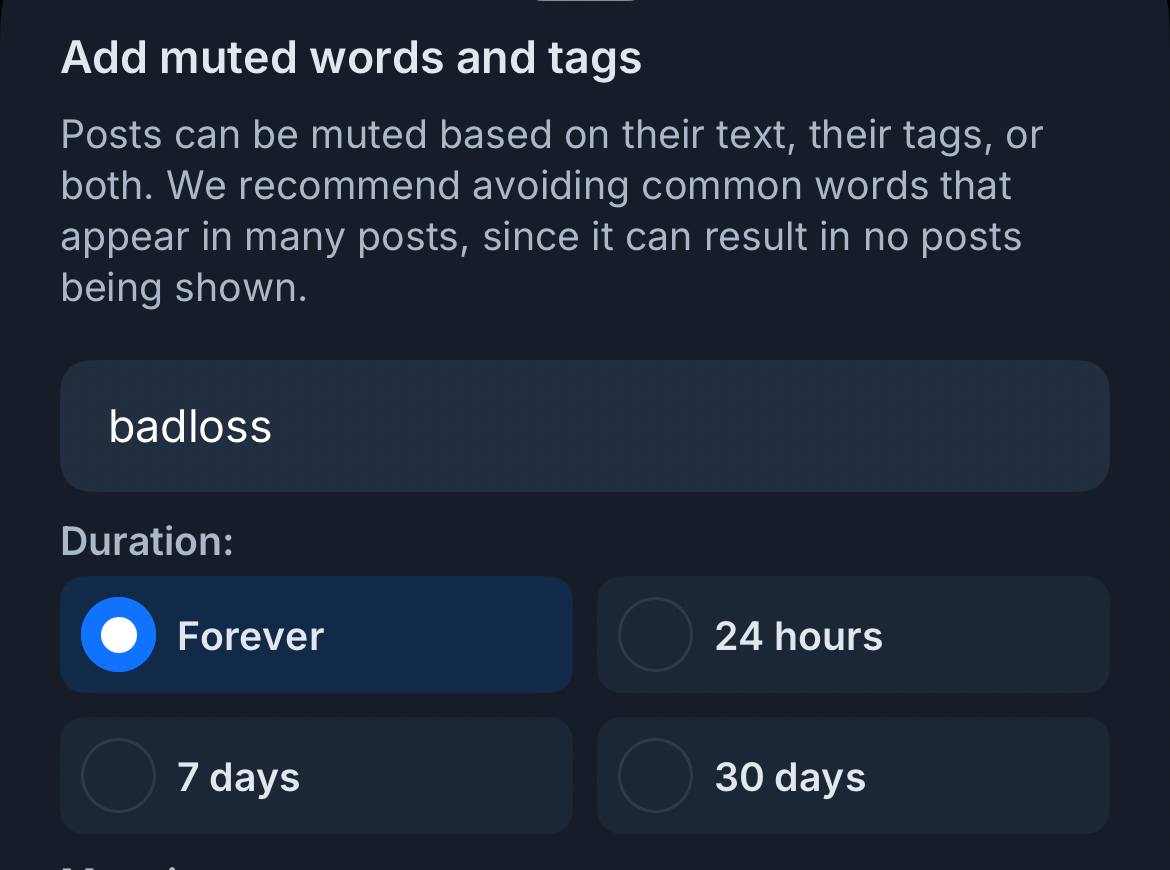Tap the "Forever" duration label
This screenshot has height=870, width=1170.
point(250,637)
